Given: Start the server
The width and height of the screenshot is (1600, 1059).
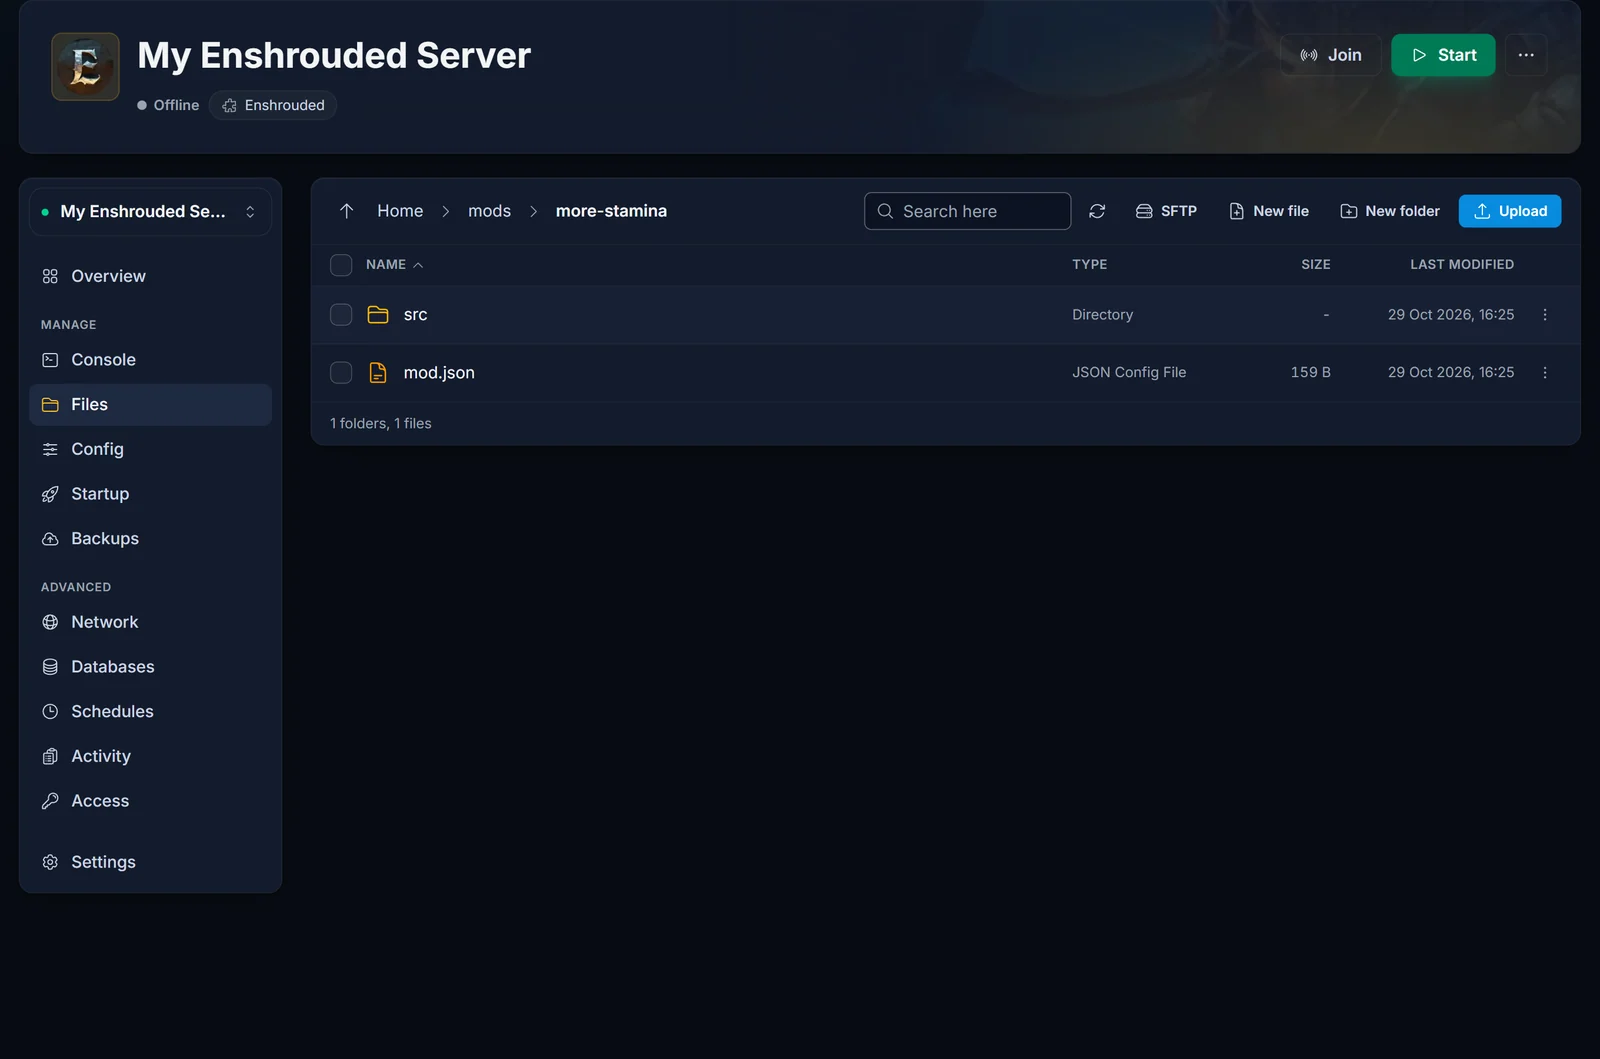Looking at the screenshot, I should [x=1443, y=55].
